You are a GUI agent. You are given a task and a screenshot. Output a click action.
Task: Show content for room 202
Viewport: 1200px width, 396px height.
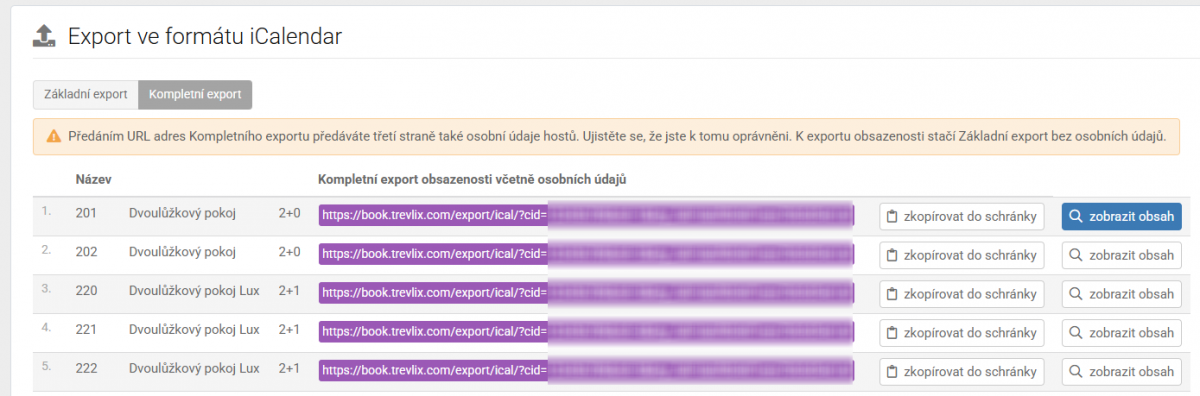tap(1122, 255)
